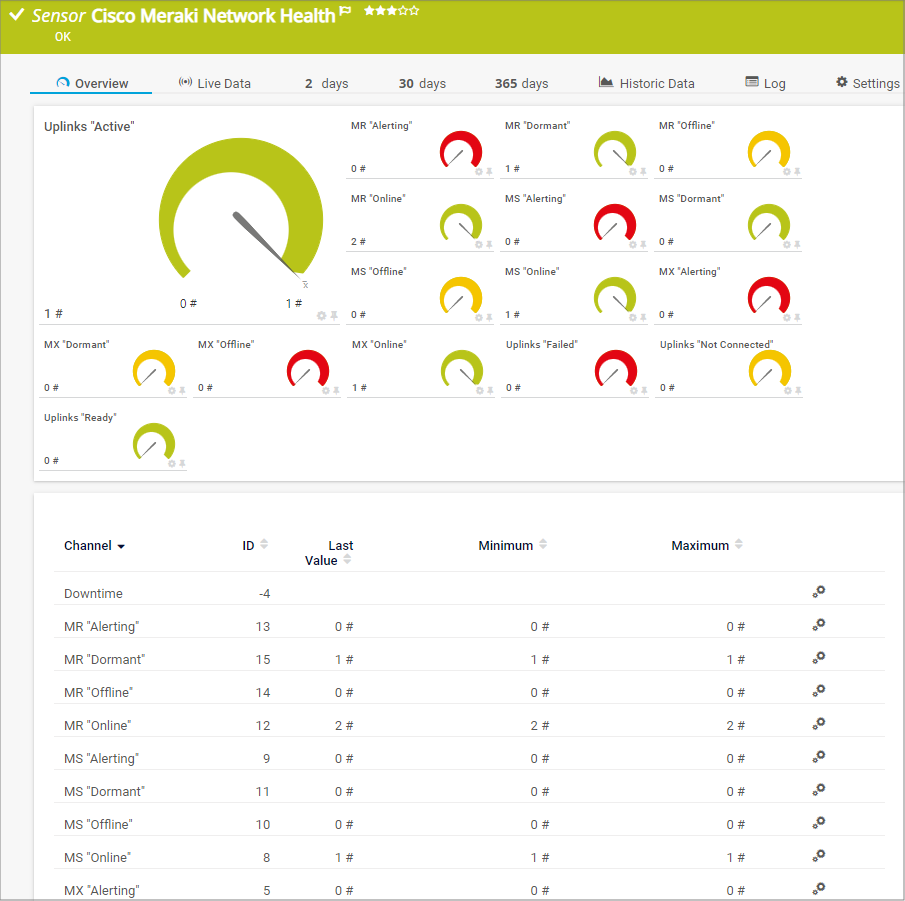Sort table by Channel column arrow
The width and height of the screenshot is (905, 901).
(121, 547)
